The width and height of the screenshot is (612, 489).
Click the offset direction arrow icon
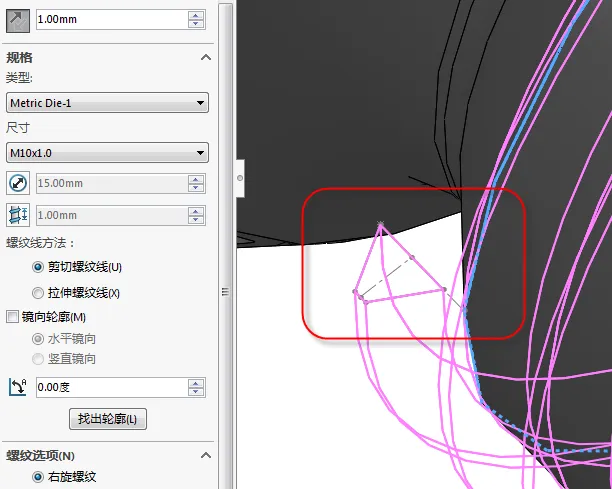click(x=18, y=21)
